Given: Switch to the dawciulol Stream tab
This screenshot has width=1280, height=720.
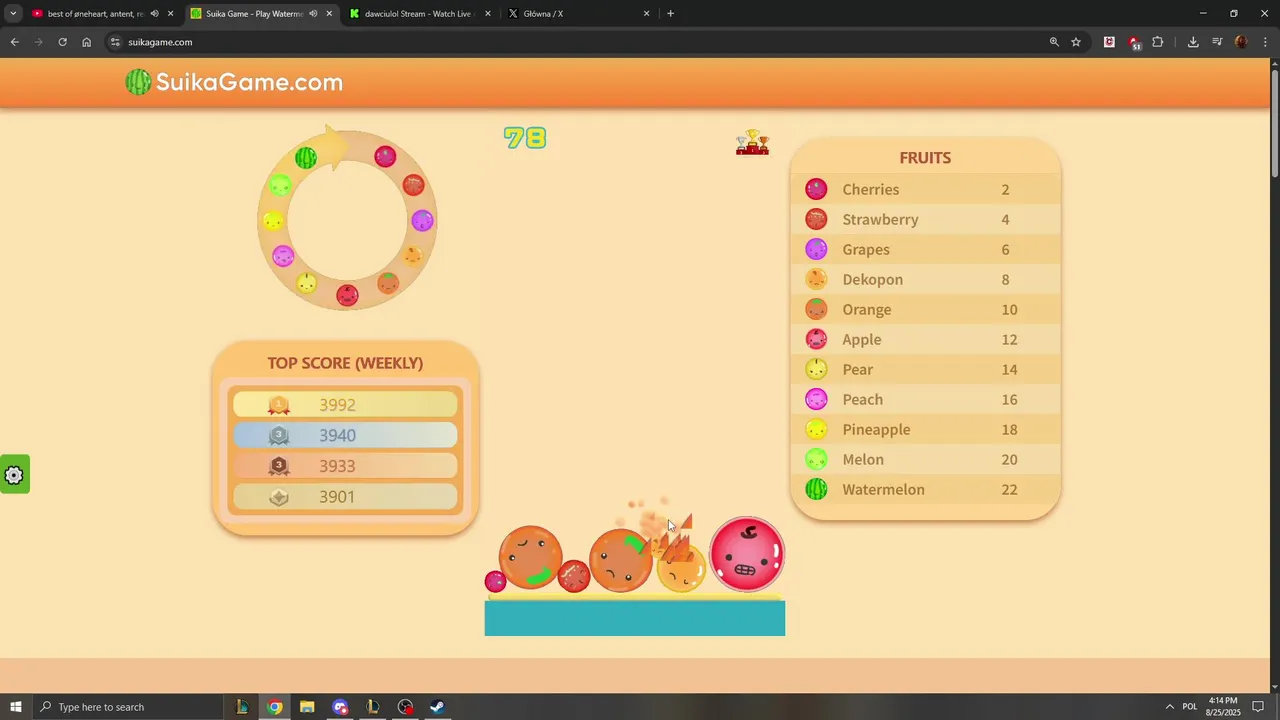Looking at the screenshot, I should (418, 14).
